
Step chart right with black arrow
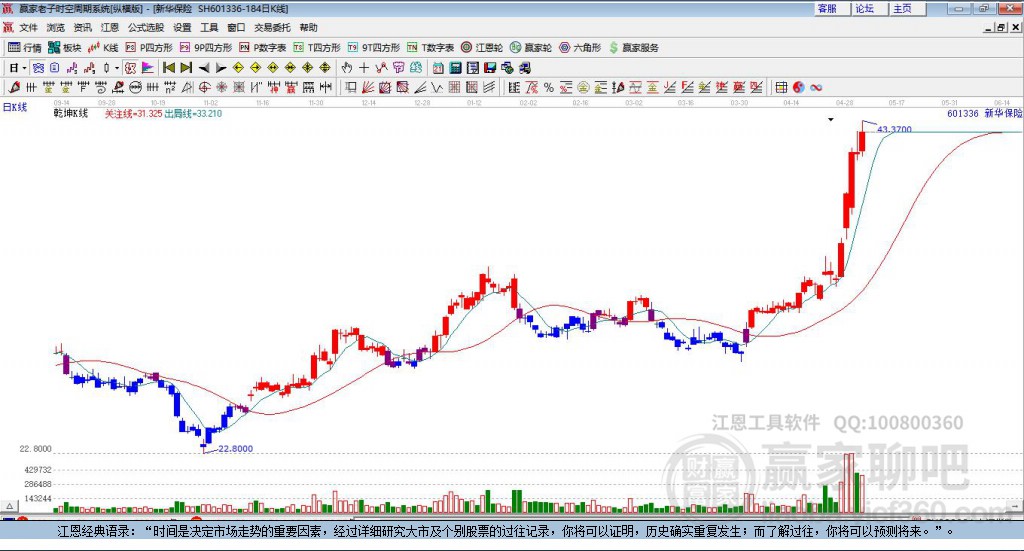pos(221,68)
